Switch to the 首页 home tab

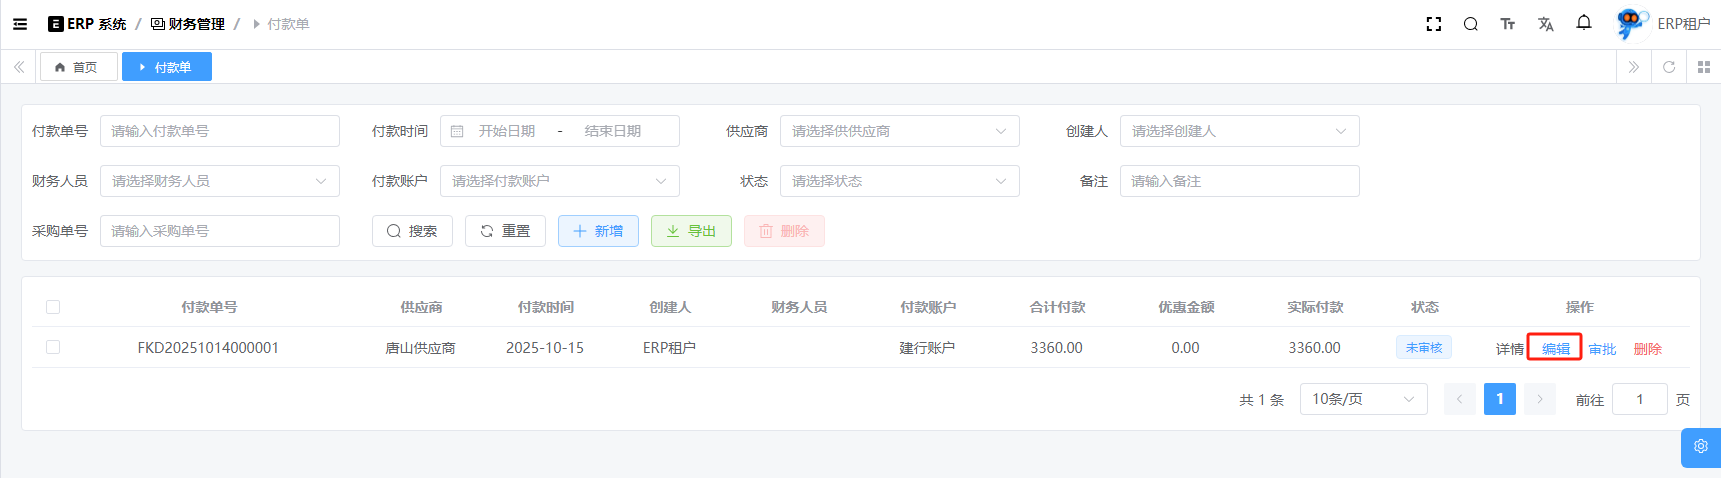pos(78,67)
